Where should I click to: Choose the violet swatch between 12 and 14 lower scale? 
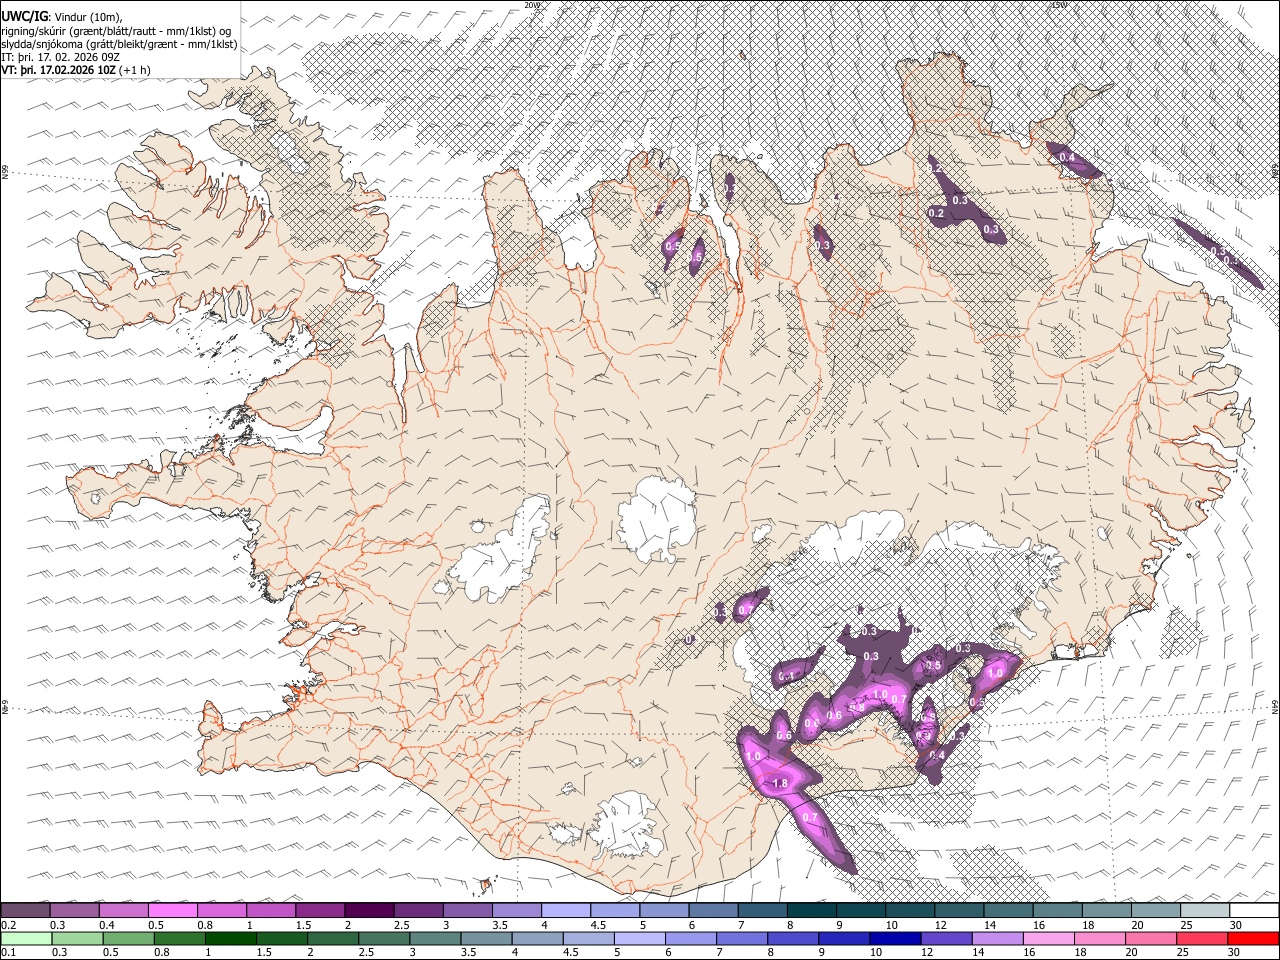pos(946,938)
